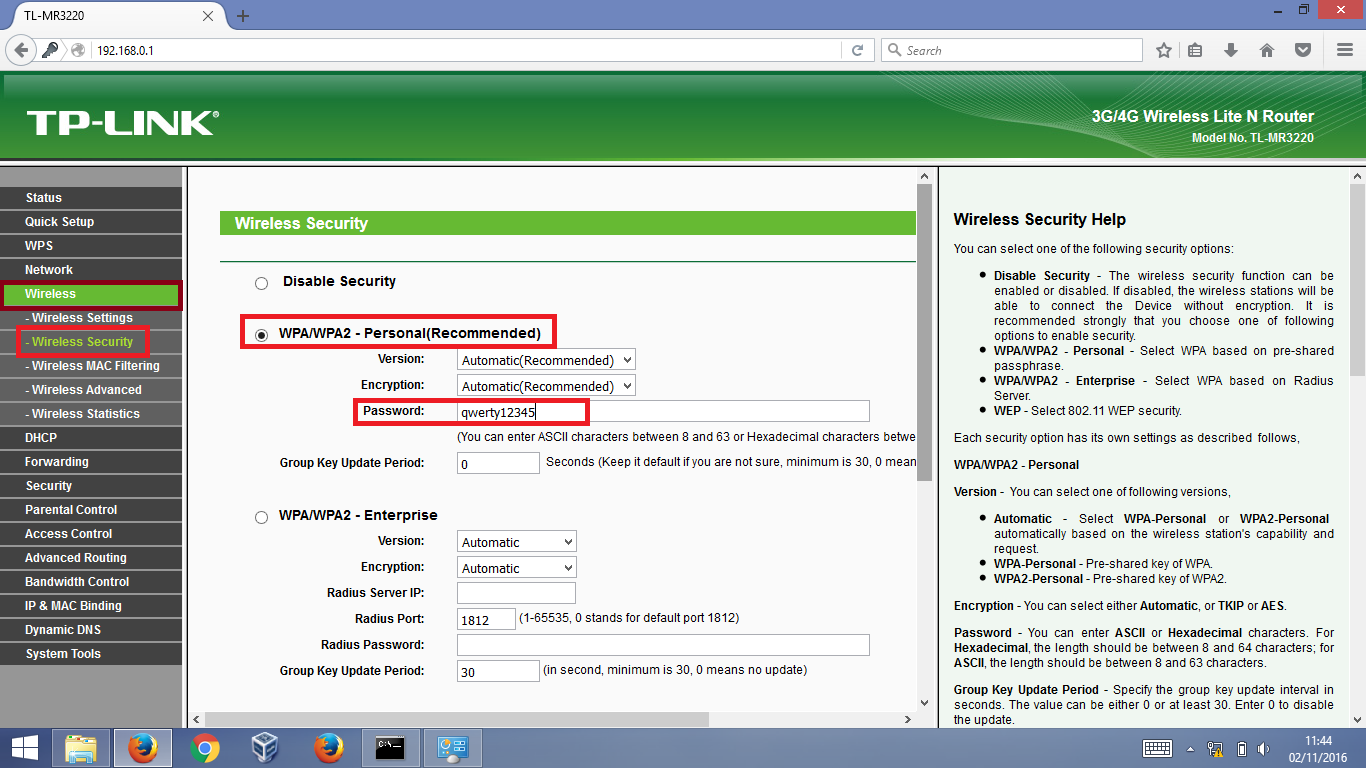This screenshot has width=1366, height=768.
Task: Select WPA/WPA2 - Personal radio button
Action: point(261,335)
